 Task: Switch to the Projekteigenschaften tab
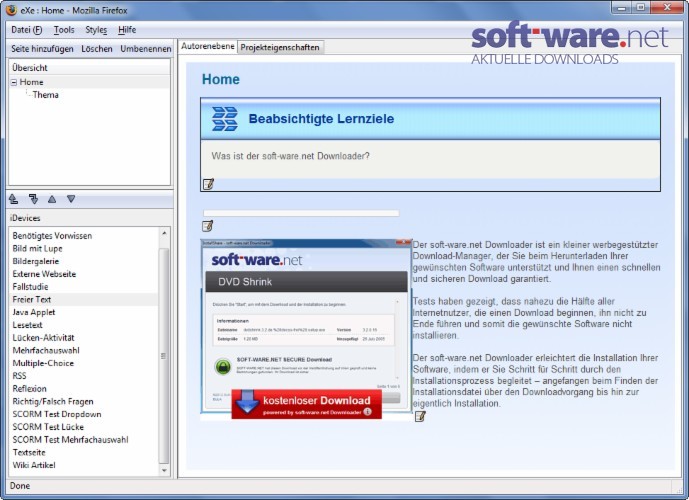click(x=280, y=47)
